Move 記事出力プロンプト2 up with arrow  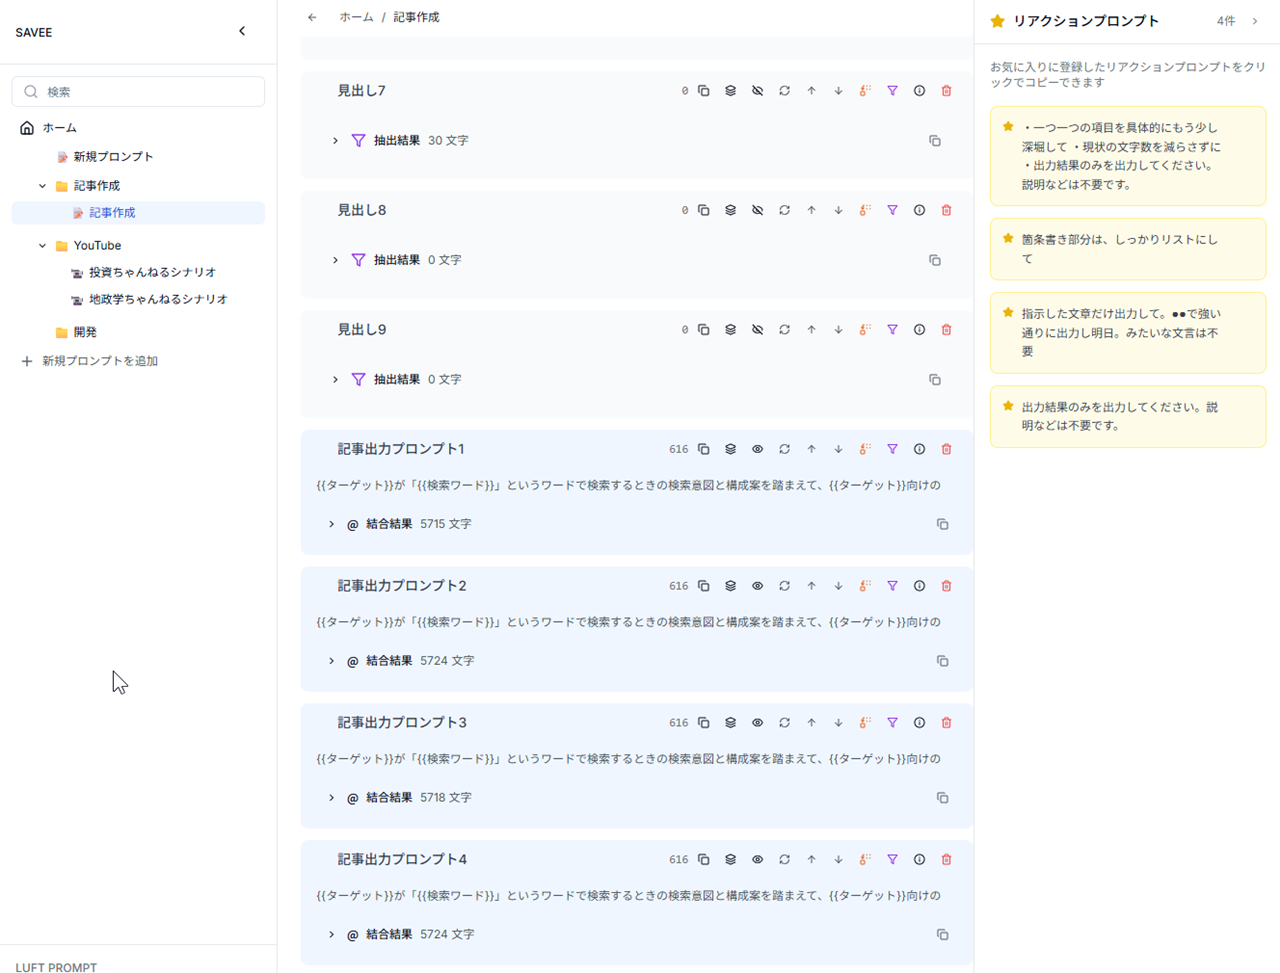click(812, 586)
